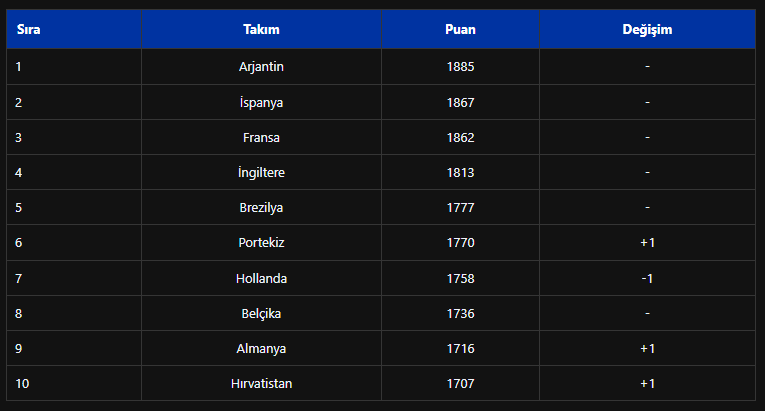This screenshot has height=411, width=765.
Task: Select the İngiltere team cell
Action: pyautogui.click(x=262, y=173)
